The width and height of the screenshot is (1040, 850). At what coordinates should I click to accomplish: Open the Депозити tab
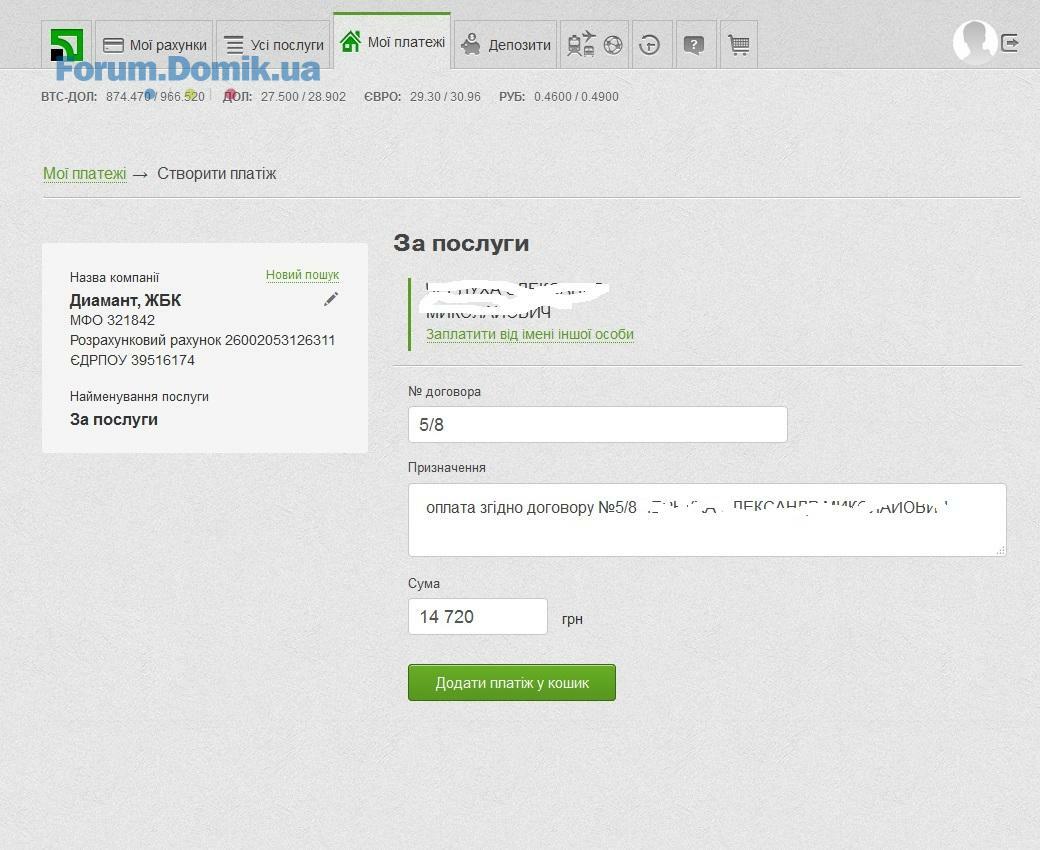point(506,45)
